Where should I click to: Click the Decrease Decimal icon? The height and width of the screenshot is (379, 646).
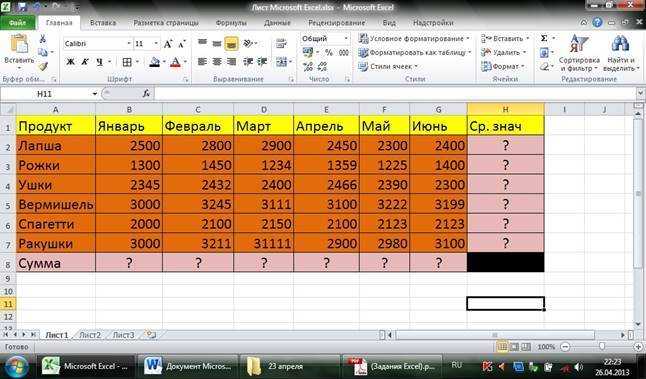[323, 67]
